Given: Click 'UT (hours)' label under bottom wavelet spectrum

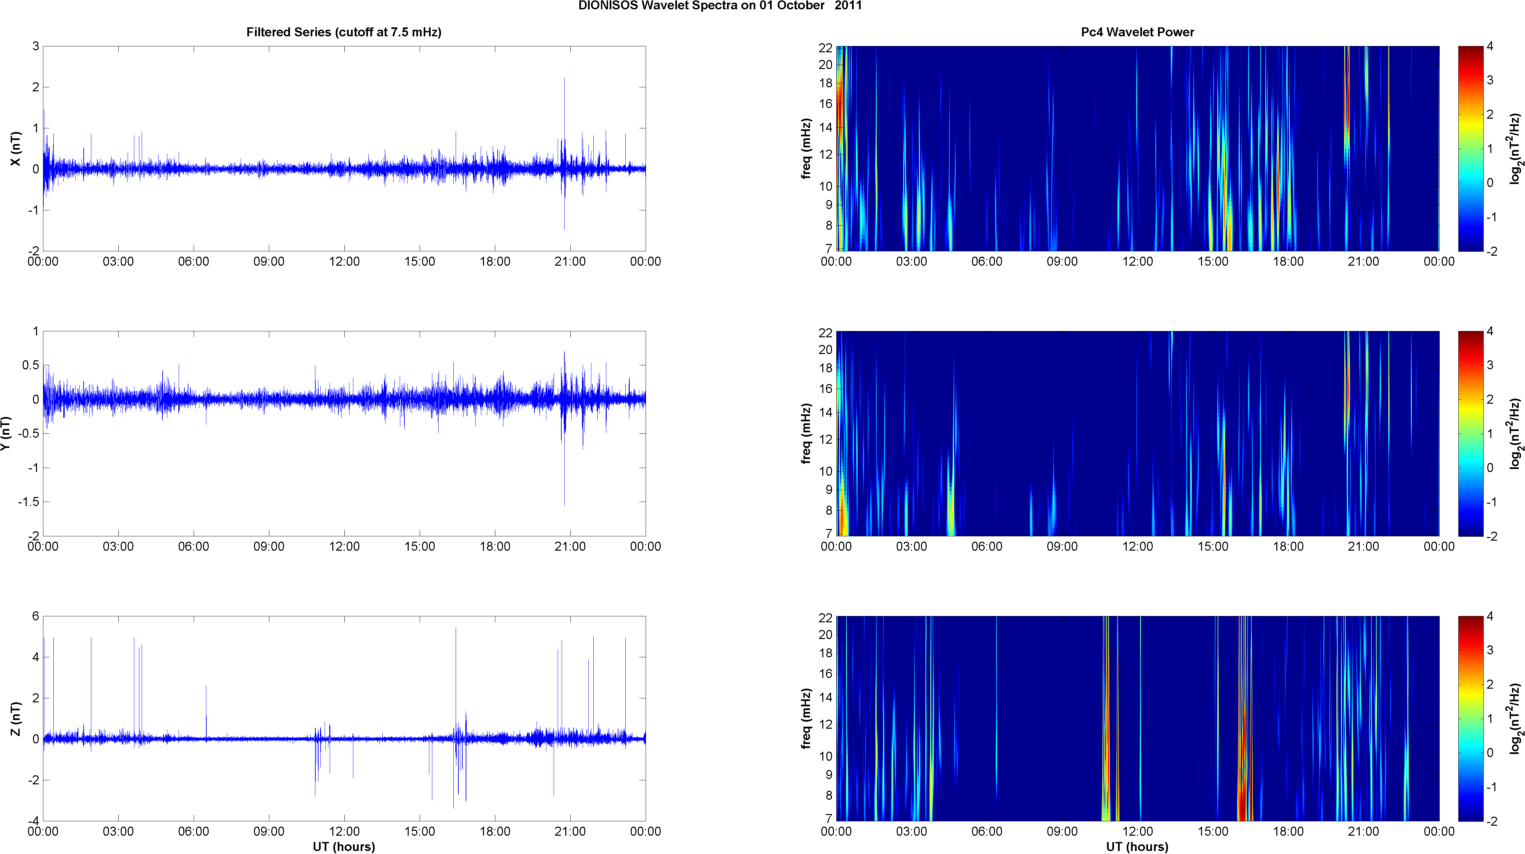Looking at the screenshot, I should pyautogui.click(x=1137, y=846).
